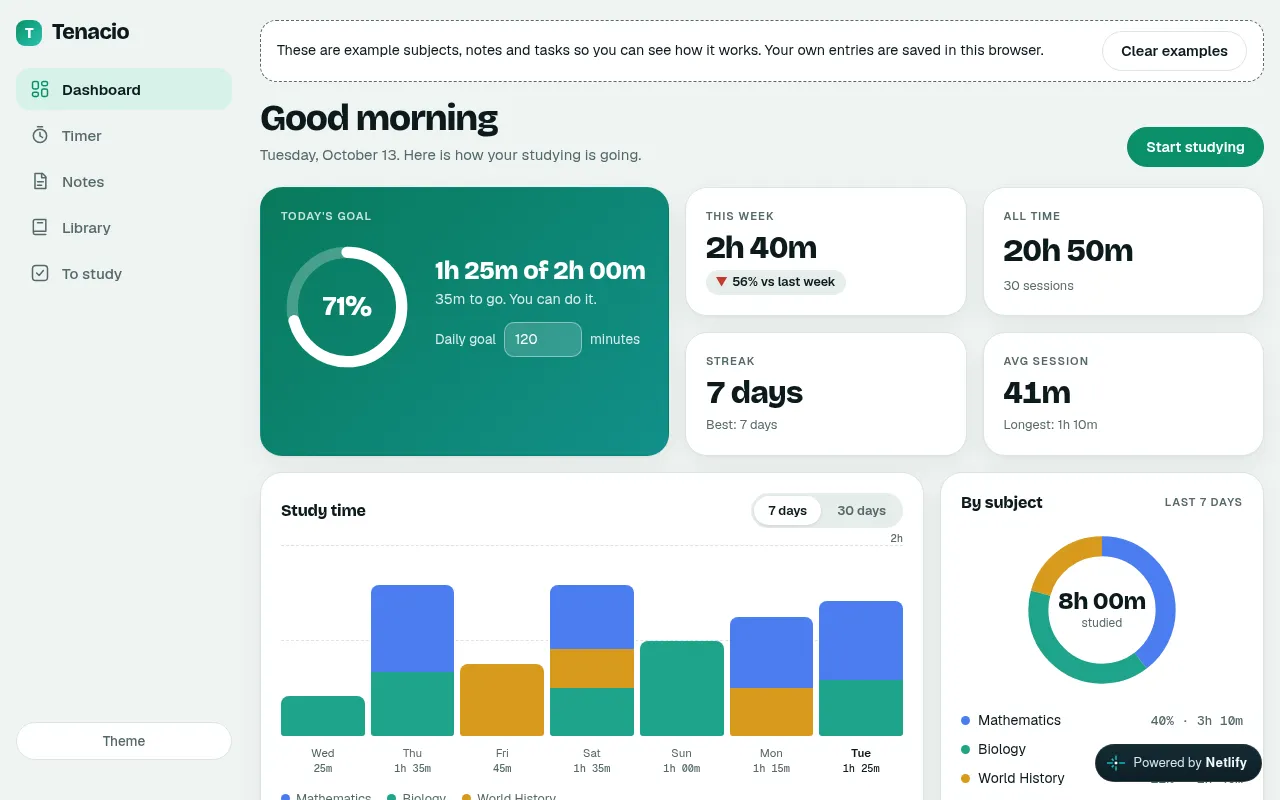Switch chart range to 30 days
Viewport: 1280px width, 800px height.
[x=861, y=510]
